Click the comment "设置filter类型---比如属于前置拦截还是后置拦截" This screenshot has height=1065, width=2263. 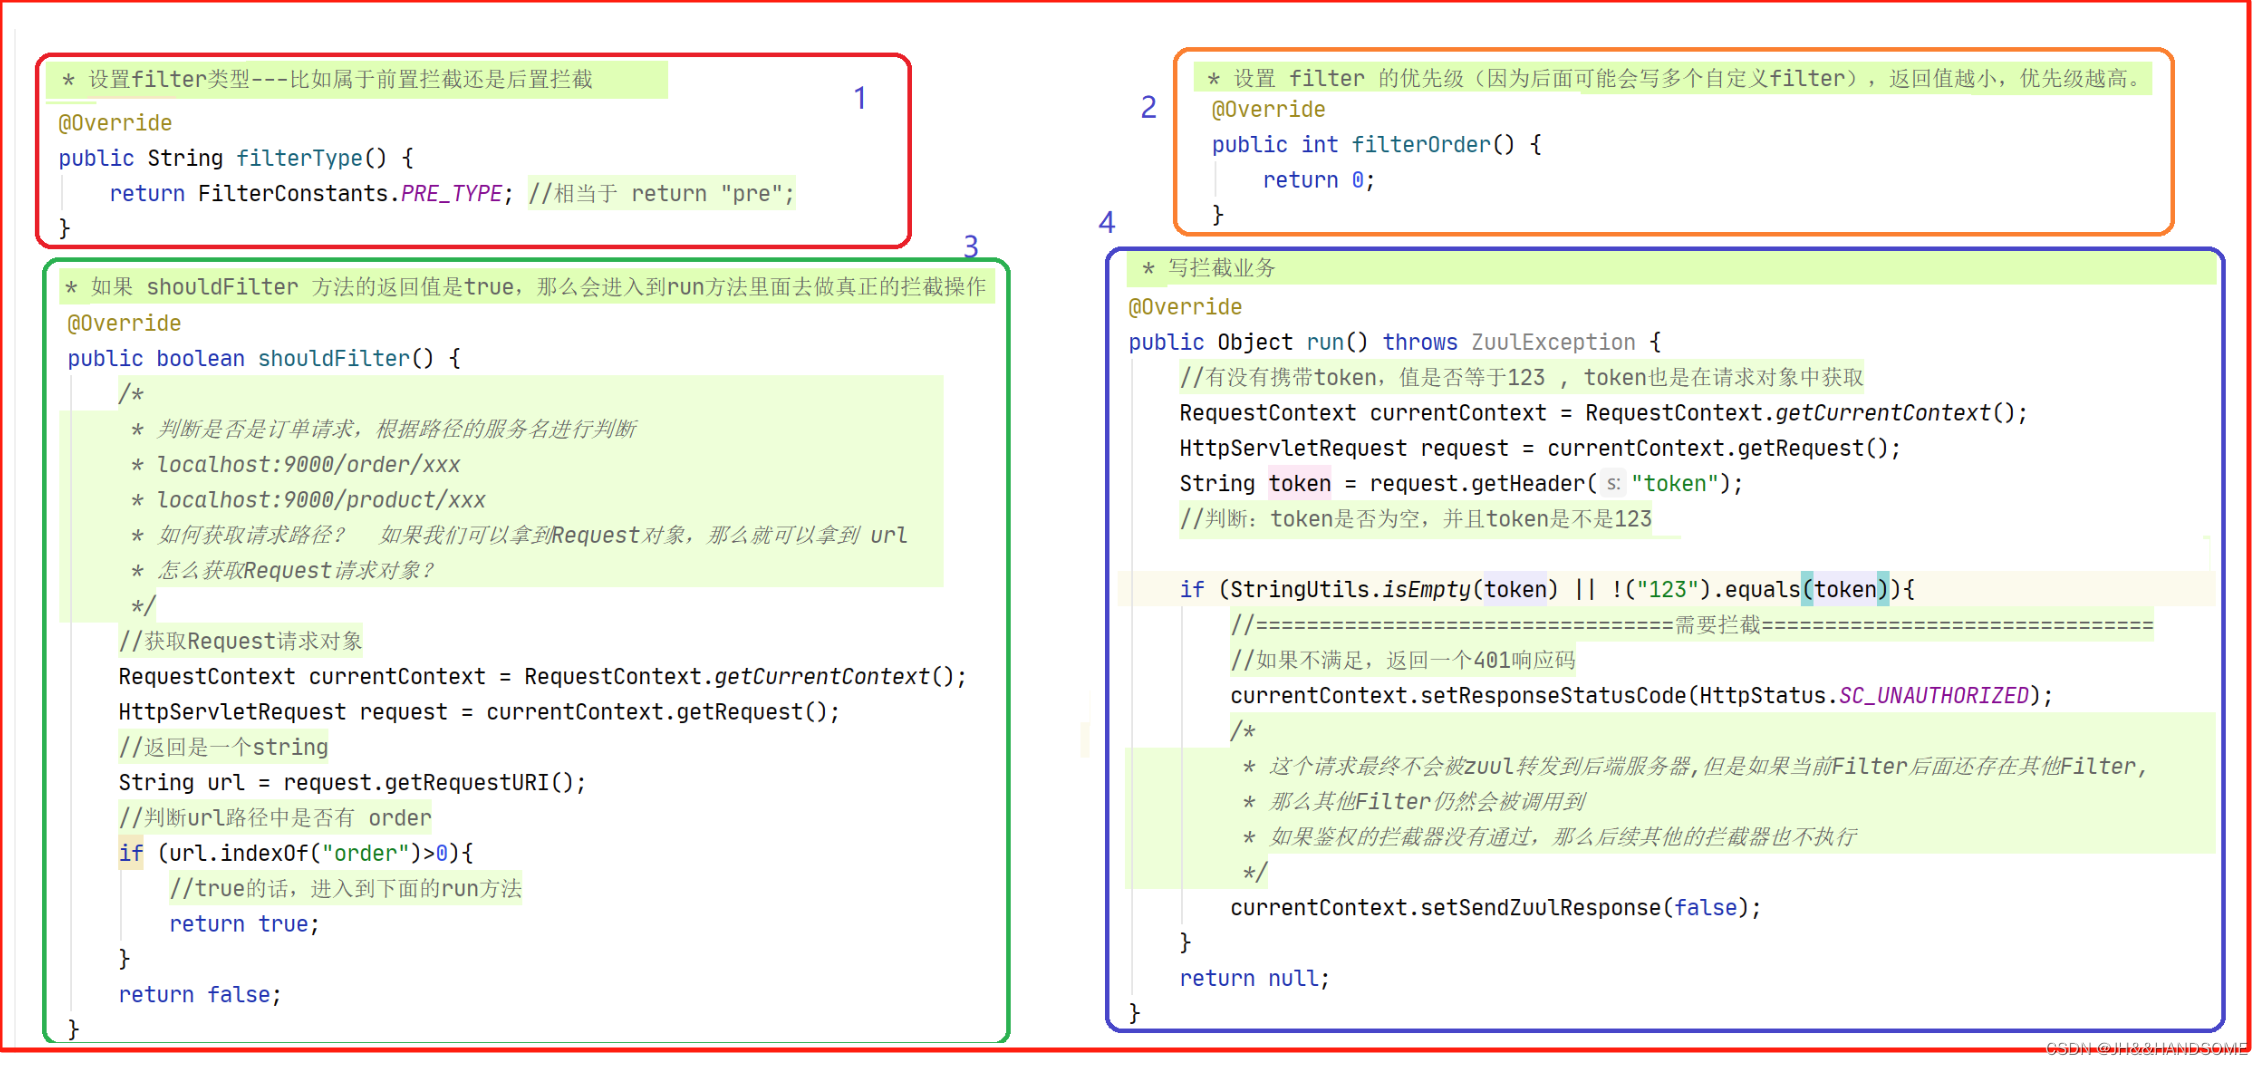tap(340, 79)
